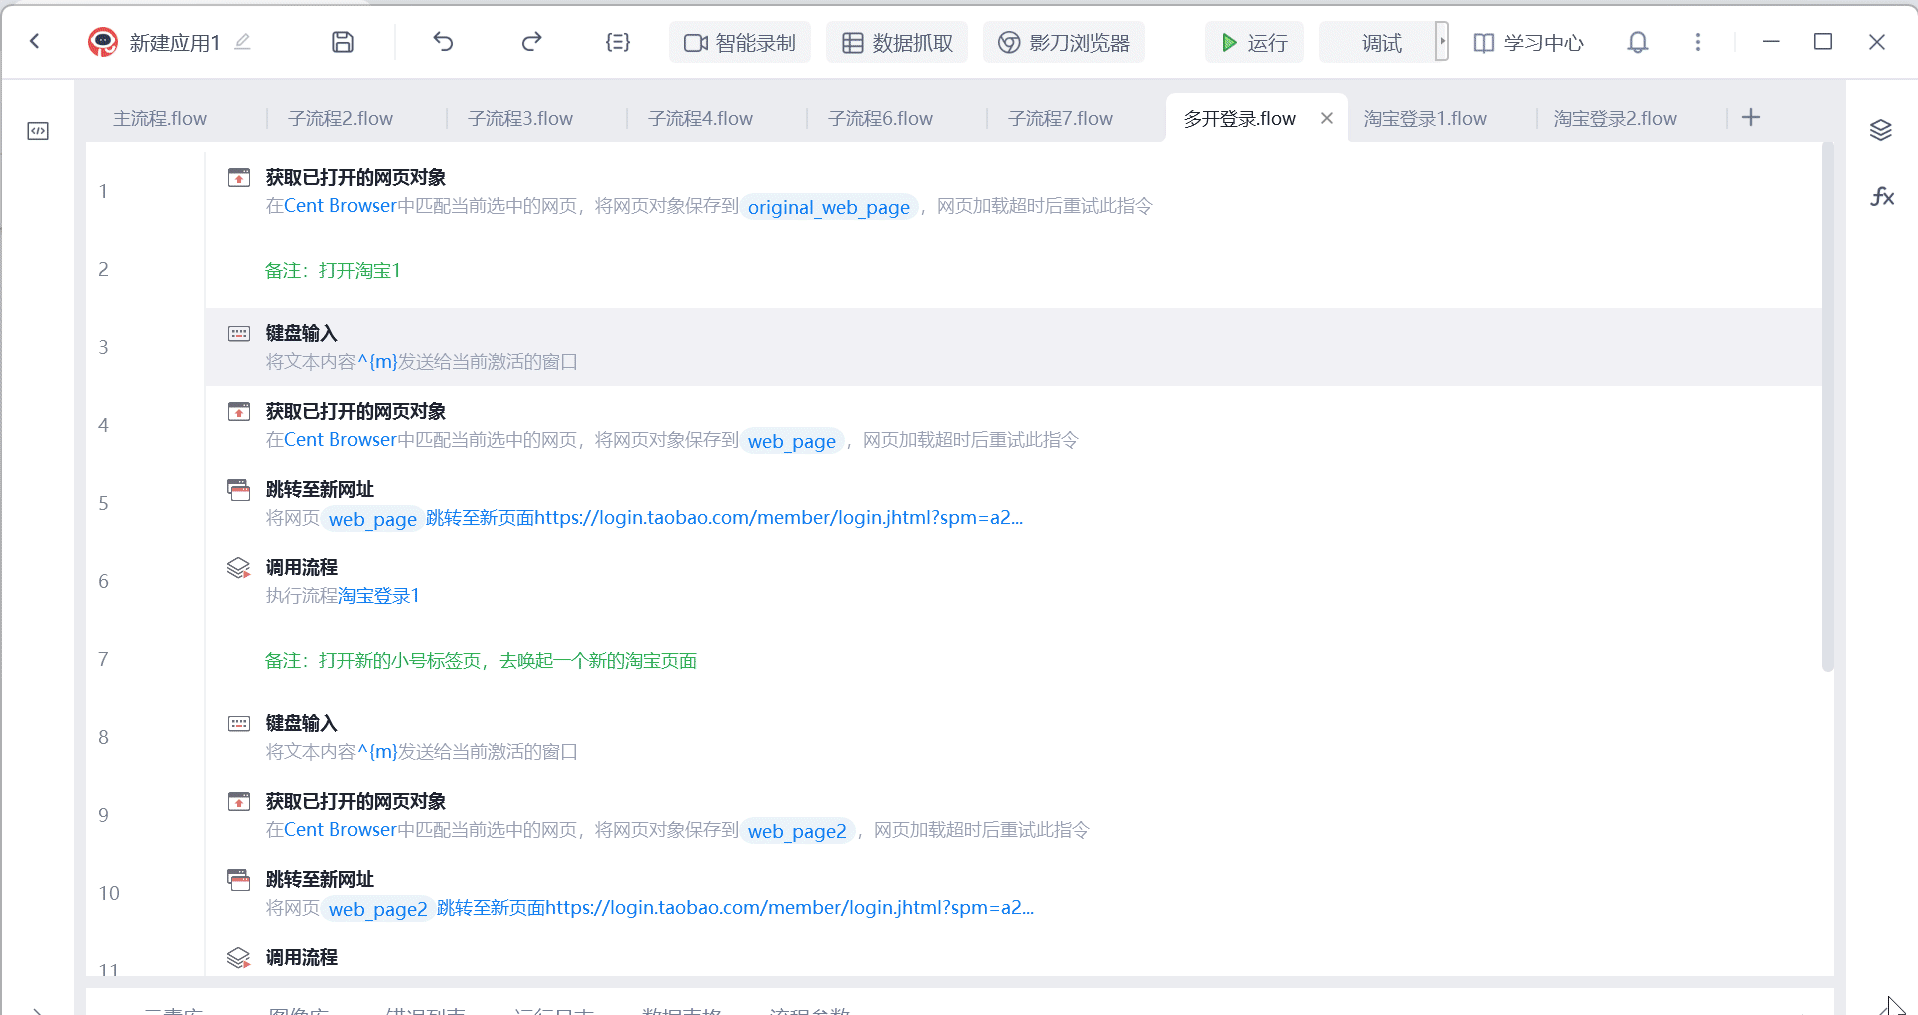
Task: Open the fx functions panel
Action: (1882, 196)
